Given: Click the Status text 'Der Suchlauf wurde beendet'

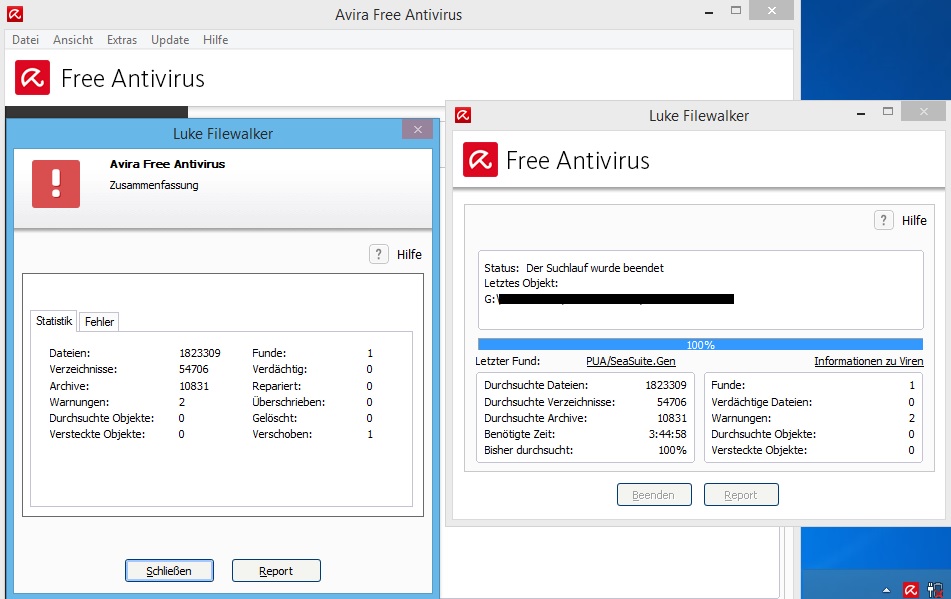Looking at the screenshot, I should pos(594,268).
